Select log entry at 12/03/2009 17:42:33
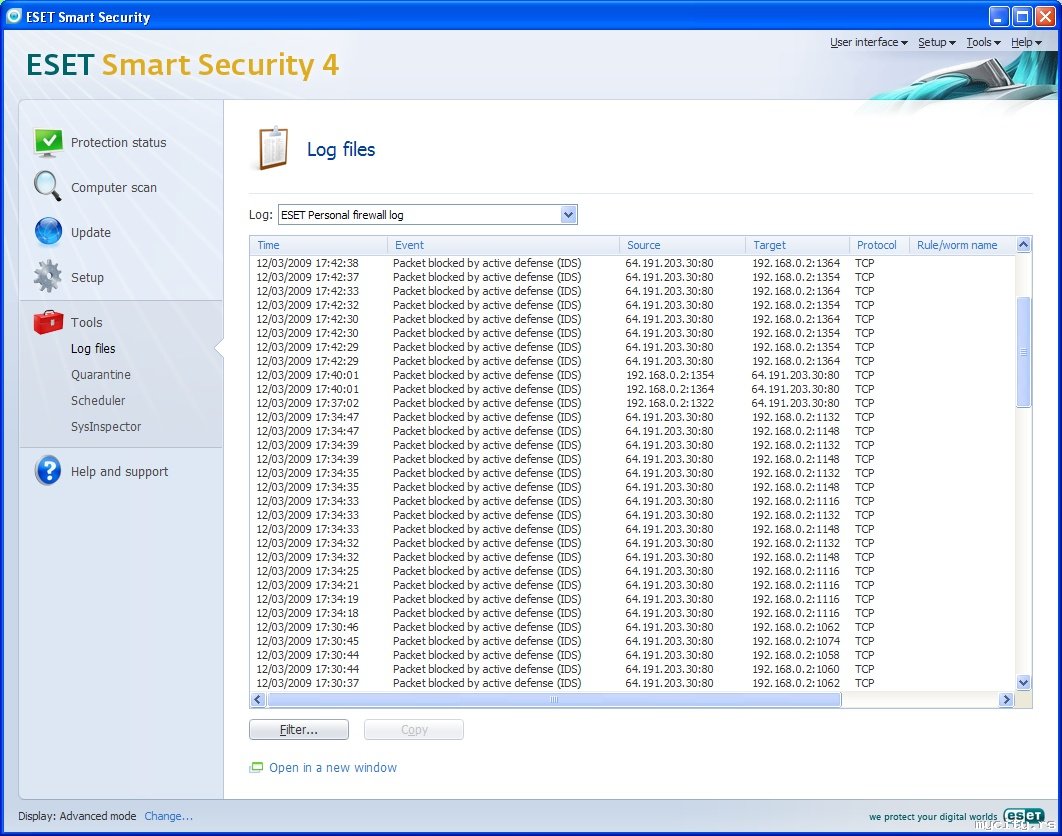Viewport: 1062px width, 836px height. pyautogui.click(x=633, y=291)
